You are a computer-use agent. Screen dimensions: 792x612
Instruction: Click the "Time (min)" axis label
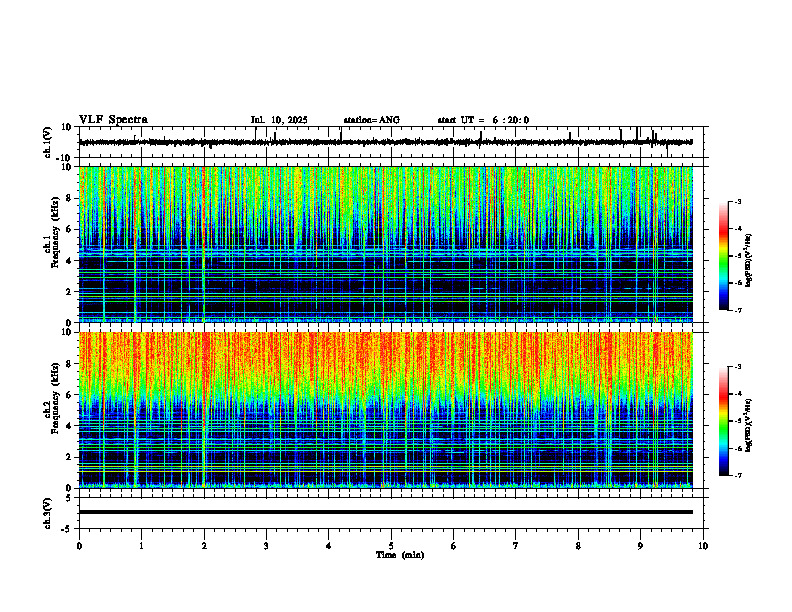pos(400,555)
